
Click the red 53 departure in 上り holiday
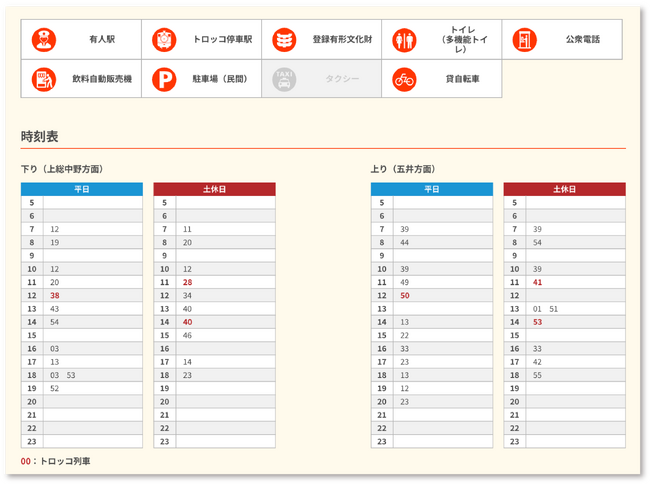click(538, 322)
